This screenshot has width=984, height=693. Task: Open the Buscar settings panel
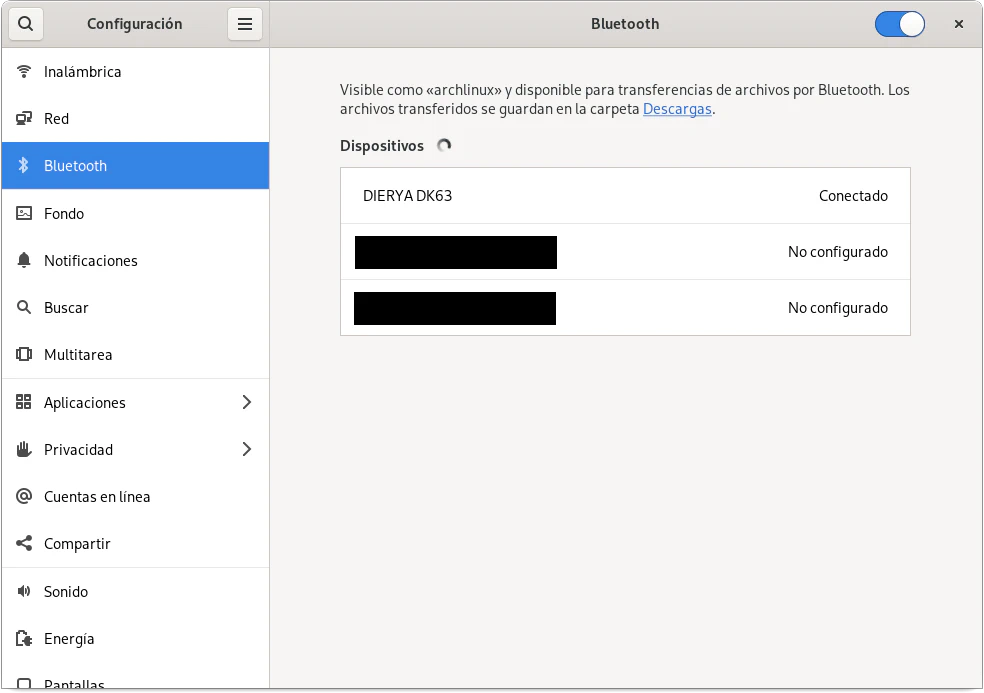pos(66,308)
